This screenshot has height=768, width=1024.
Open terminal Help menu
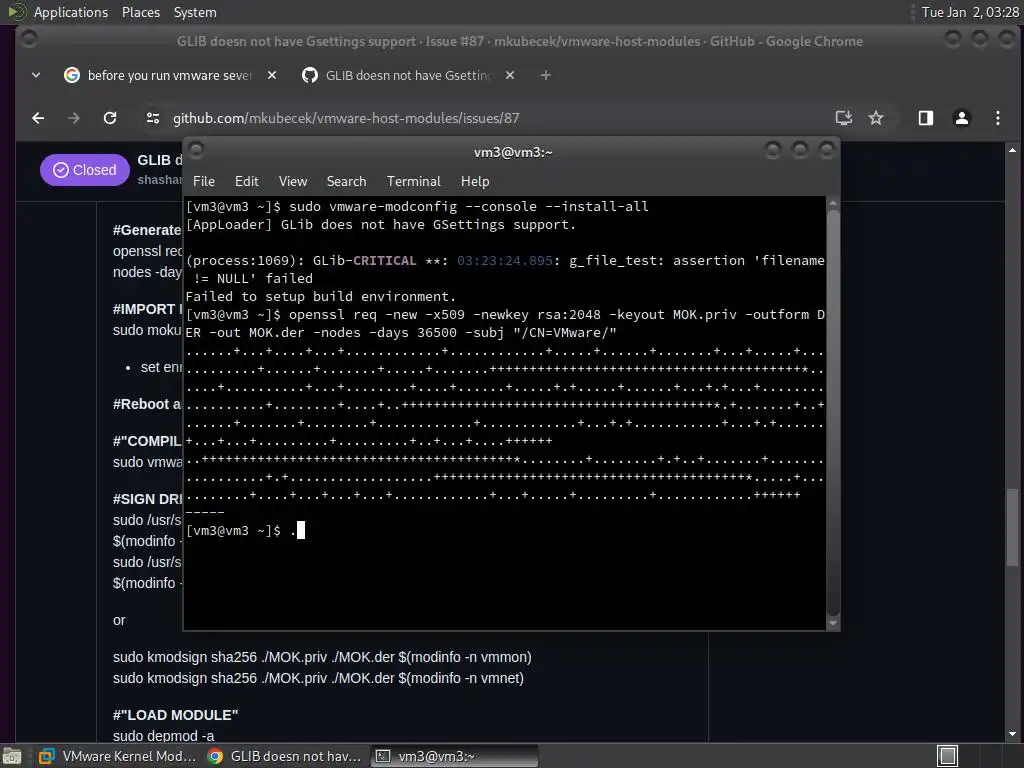[x=475, y=182]
